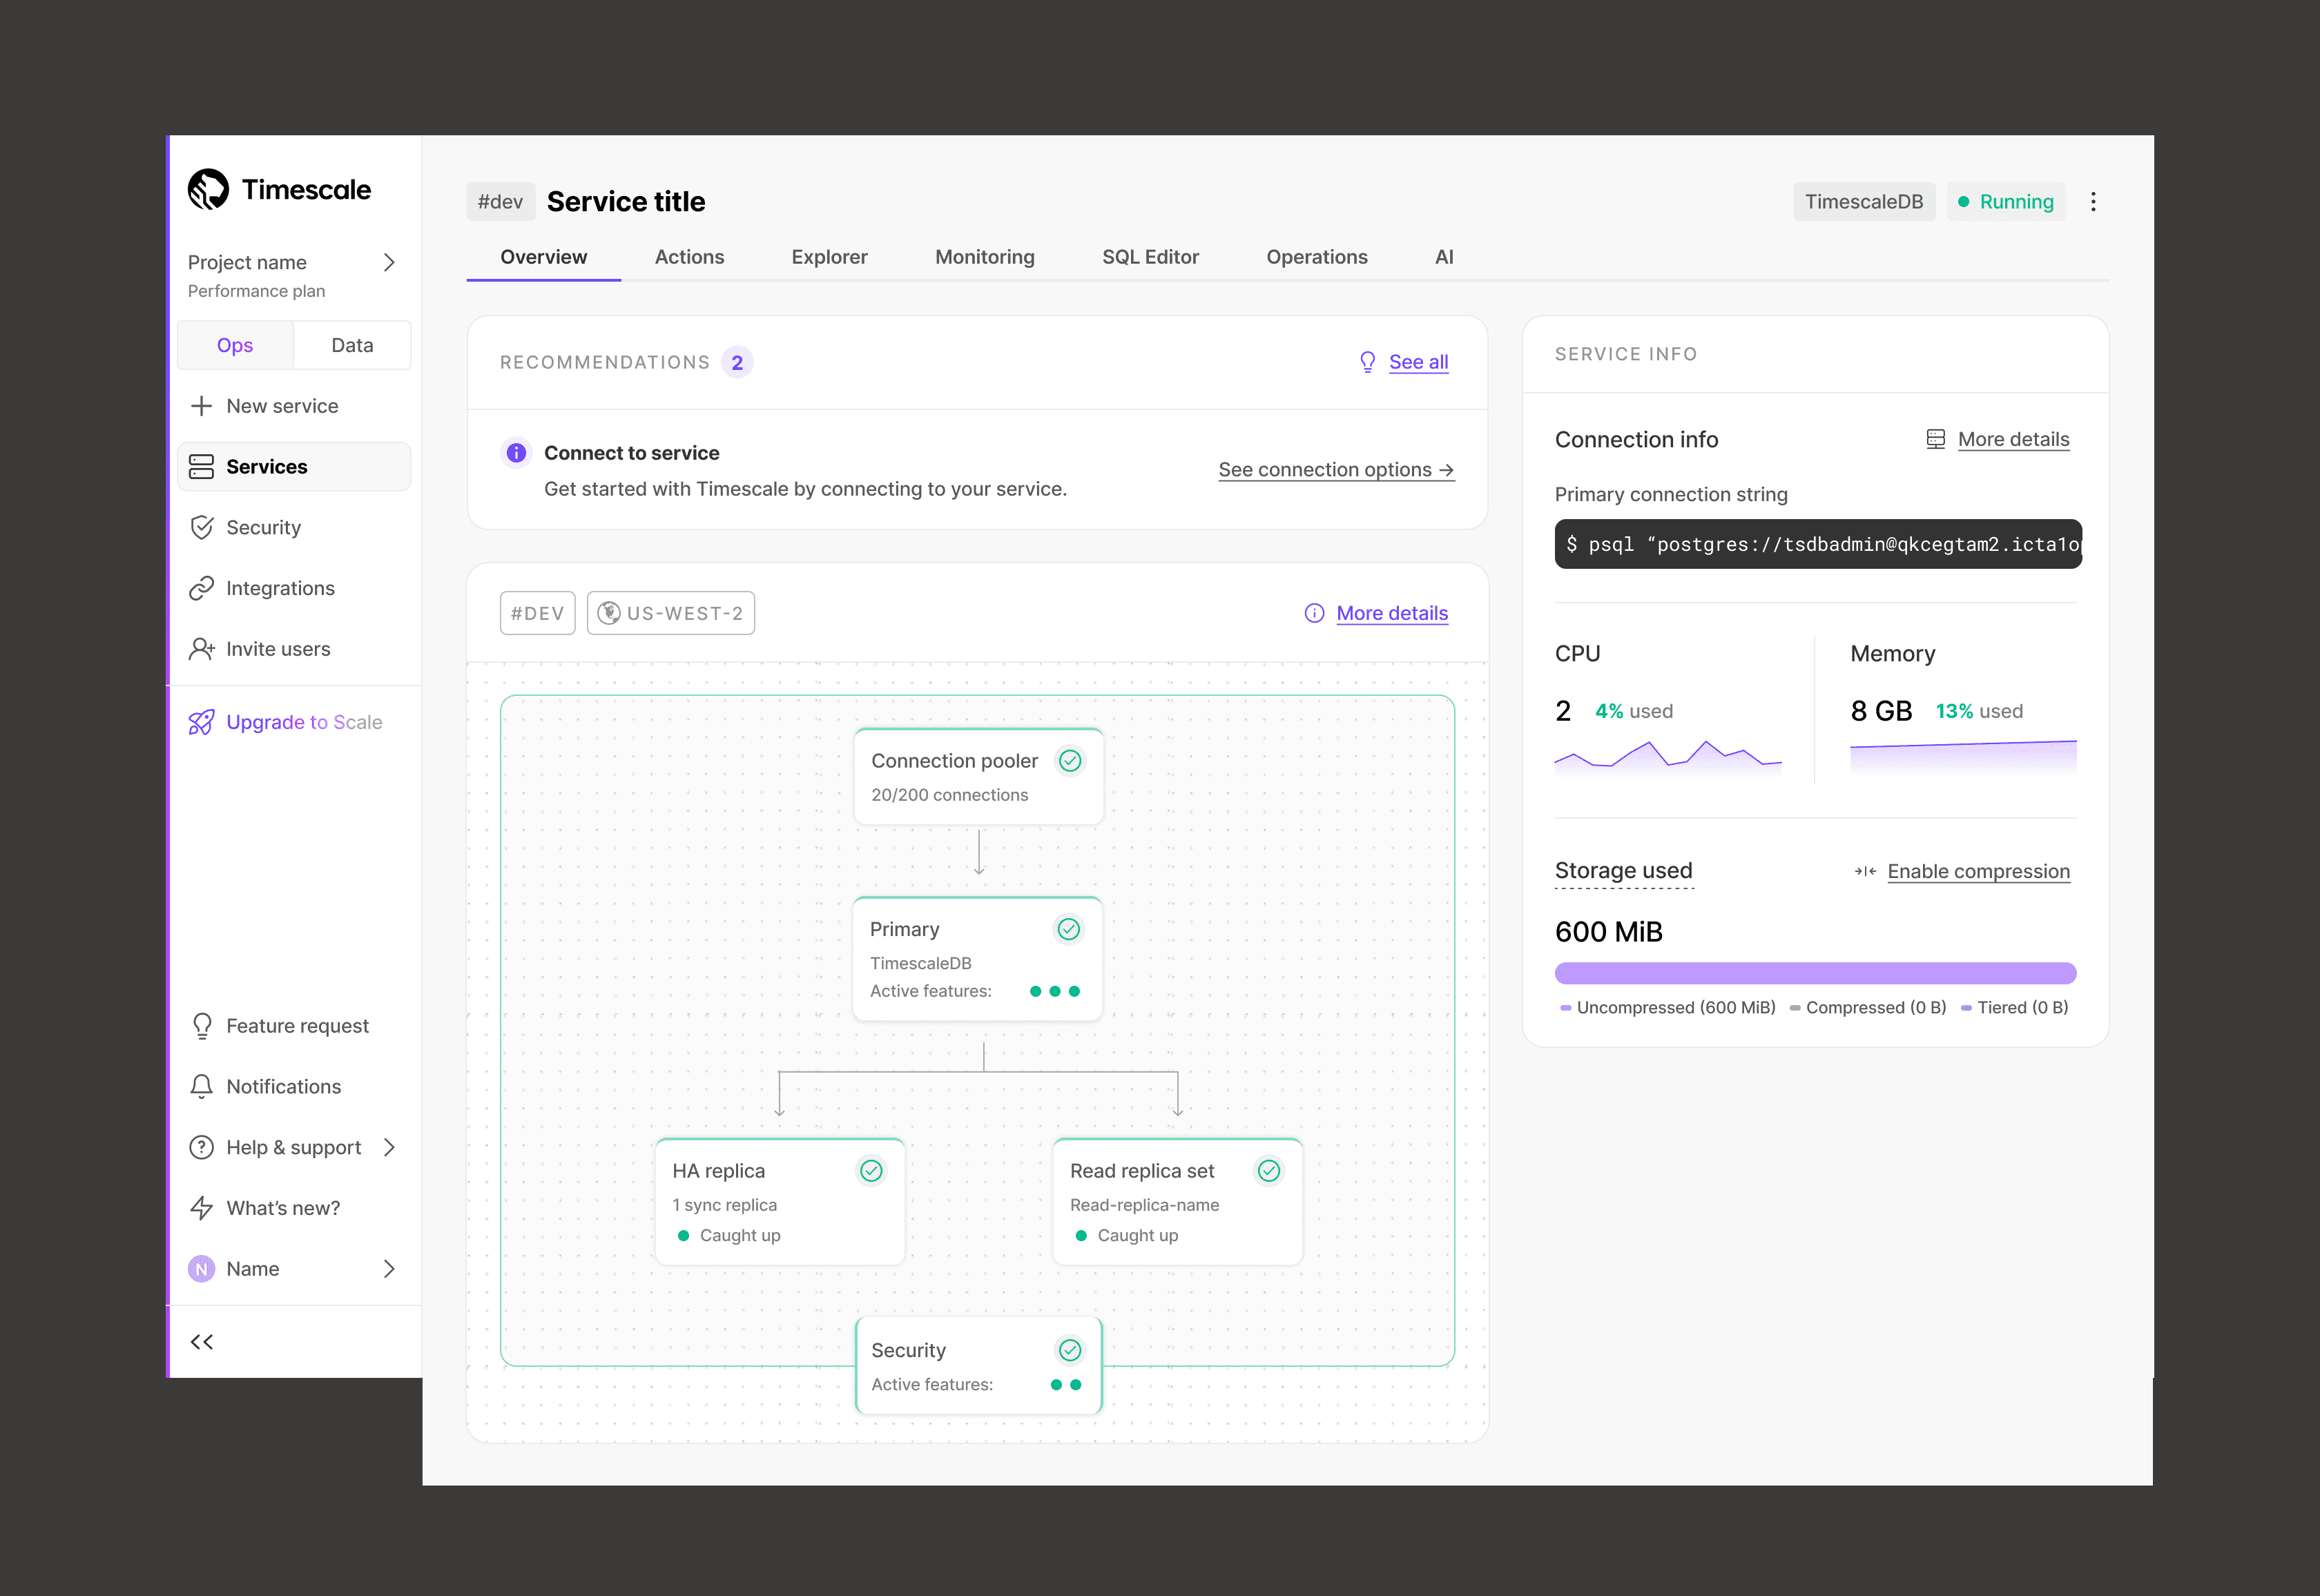
Task: Click the Security shield icon in sidebar
Action: (201, 527)
